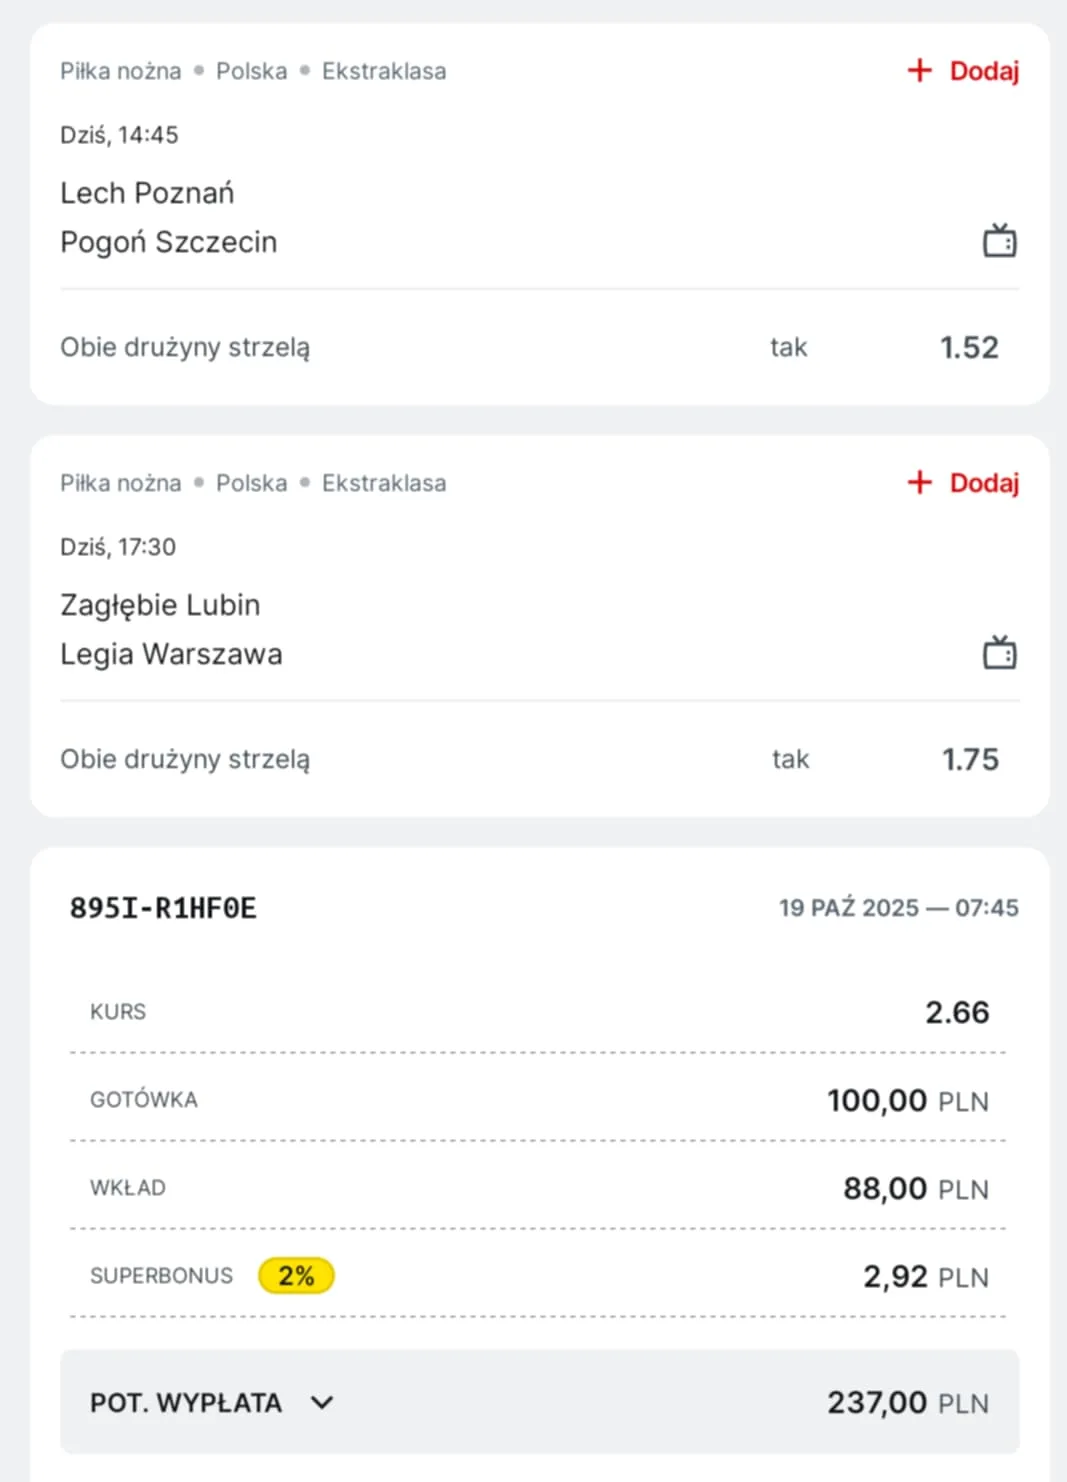Open live TV icon for Lech Poznań match

999,241
